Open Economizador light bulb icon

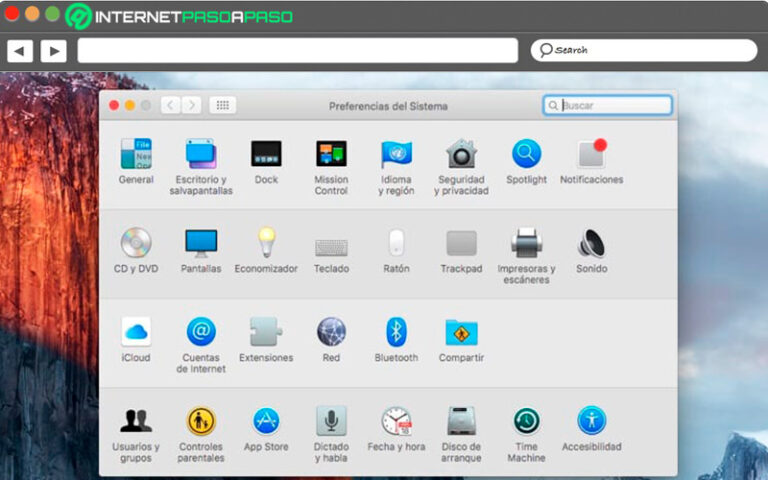[x=266, y=242]
